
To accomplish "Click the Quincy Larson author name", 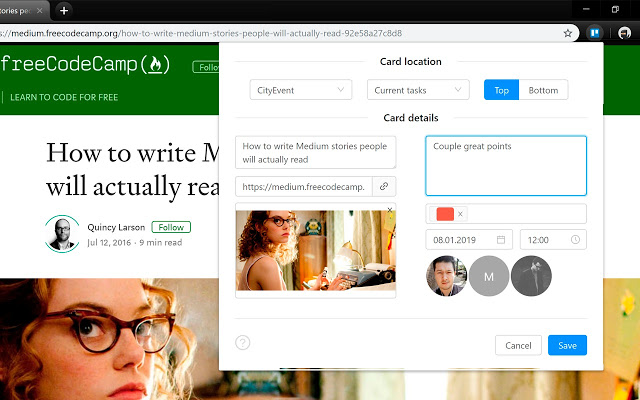I will (x=116, y=227).
